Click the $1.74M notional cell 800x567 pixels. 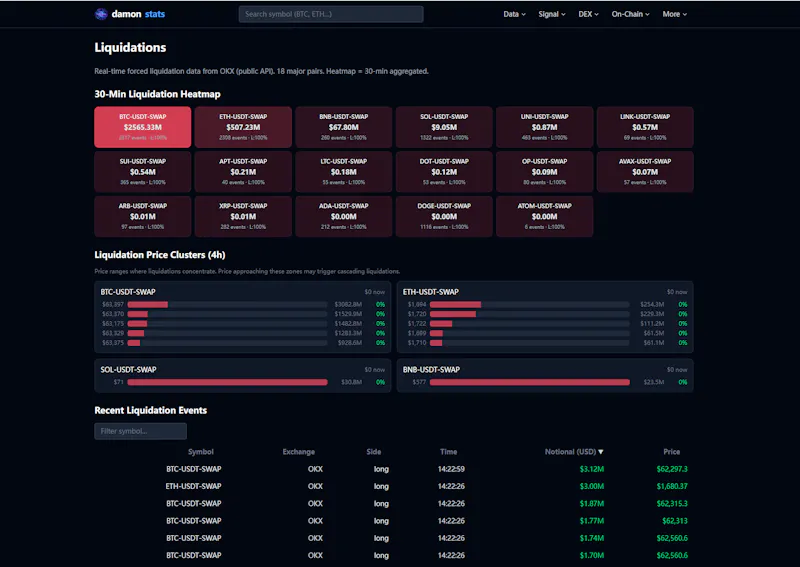[x=591, y=538]
